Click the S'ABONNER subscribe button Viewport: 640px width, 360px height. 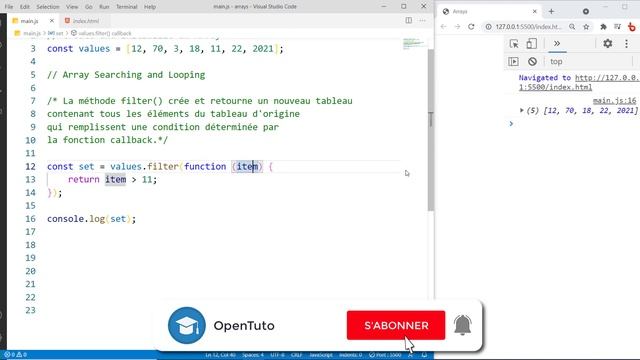tap(396, 325)
